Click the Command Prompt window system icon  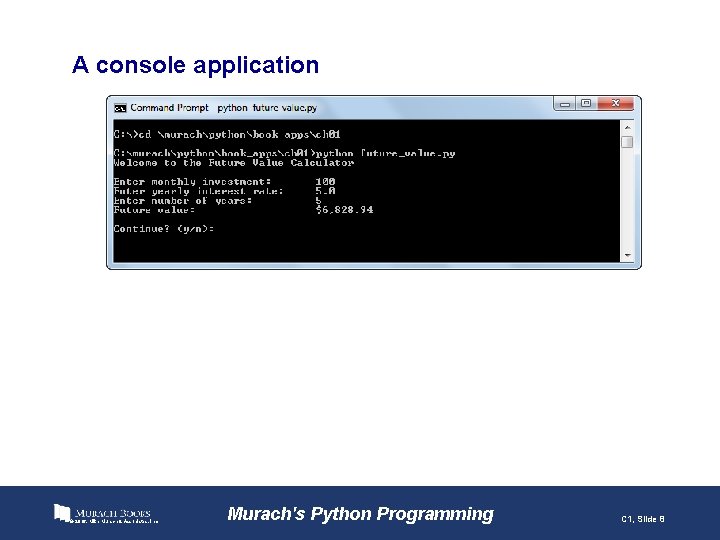click(120, 108)
